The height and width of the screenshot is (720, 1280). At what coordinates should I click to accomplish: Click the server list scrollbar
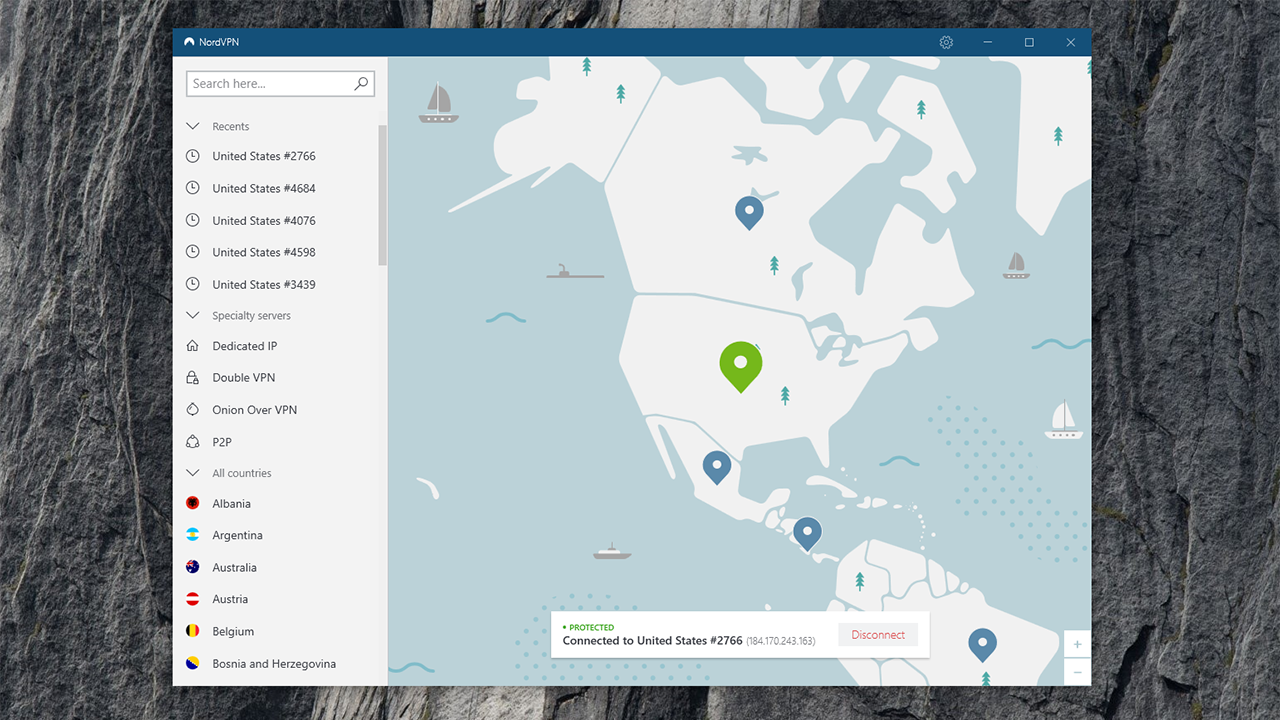tap(382, 195)
